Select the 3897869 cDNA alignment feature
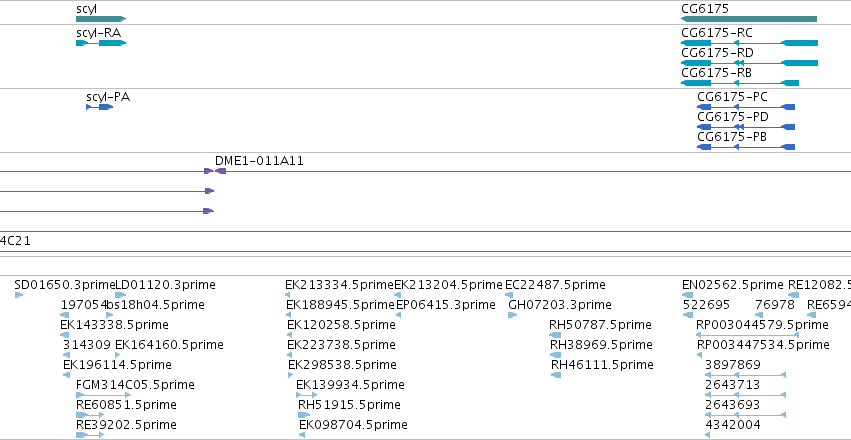Screen dimensions: 851x440 pos(745,375)
